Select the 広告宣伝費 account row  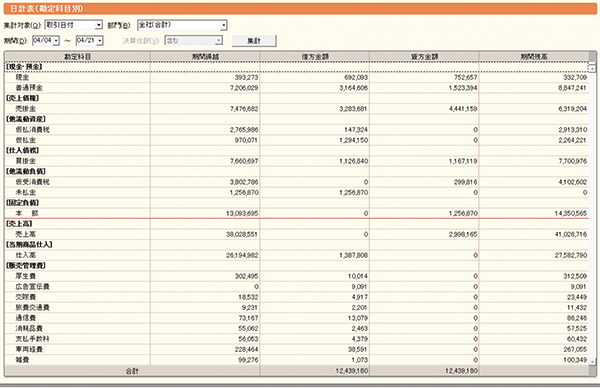click(x=296, y=286)
